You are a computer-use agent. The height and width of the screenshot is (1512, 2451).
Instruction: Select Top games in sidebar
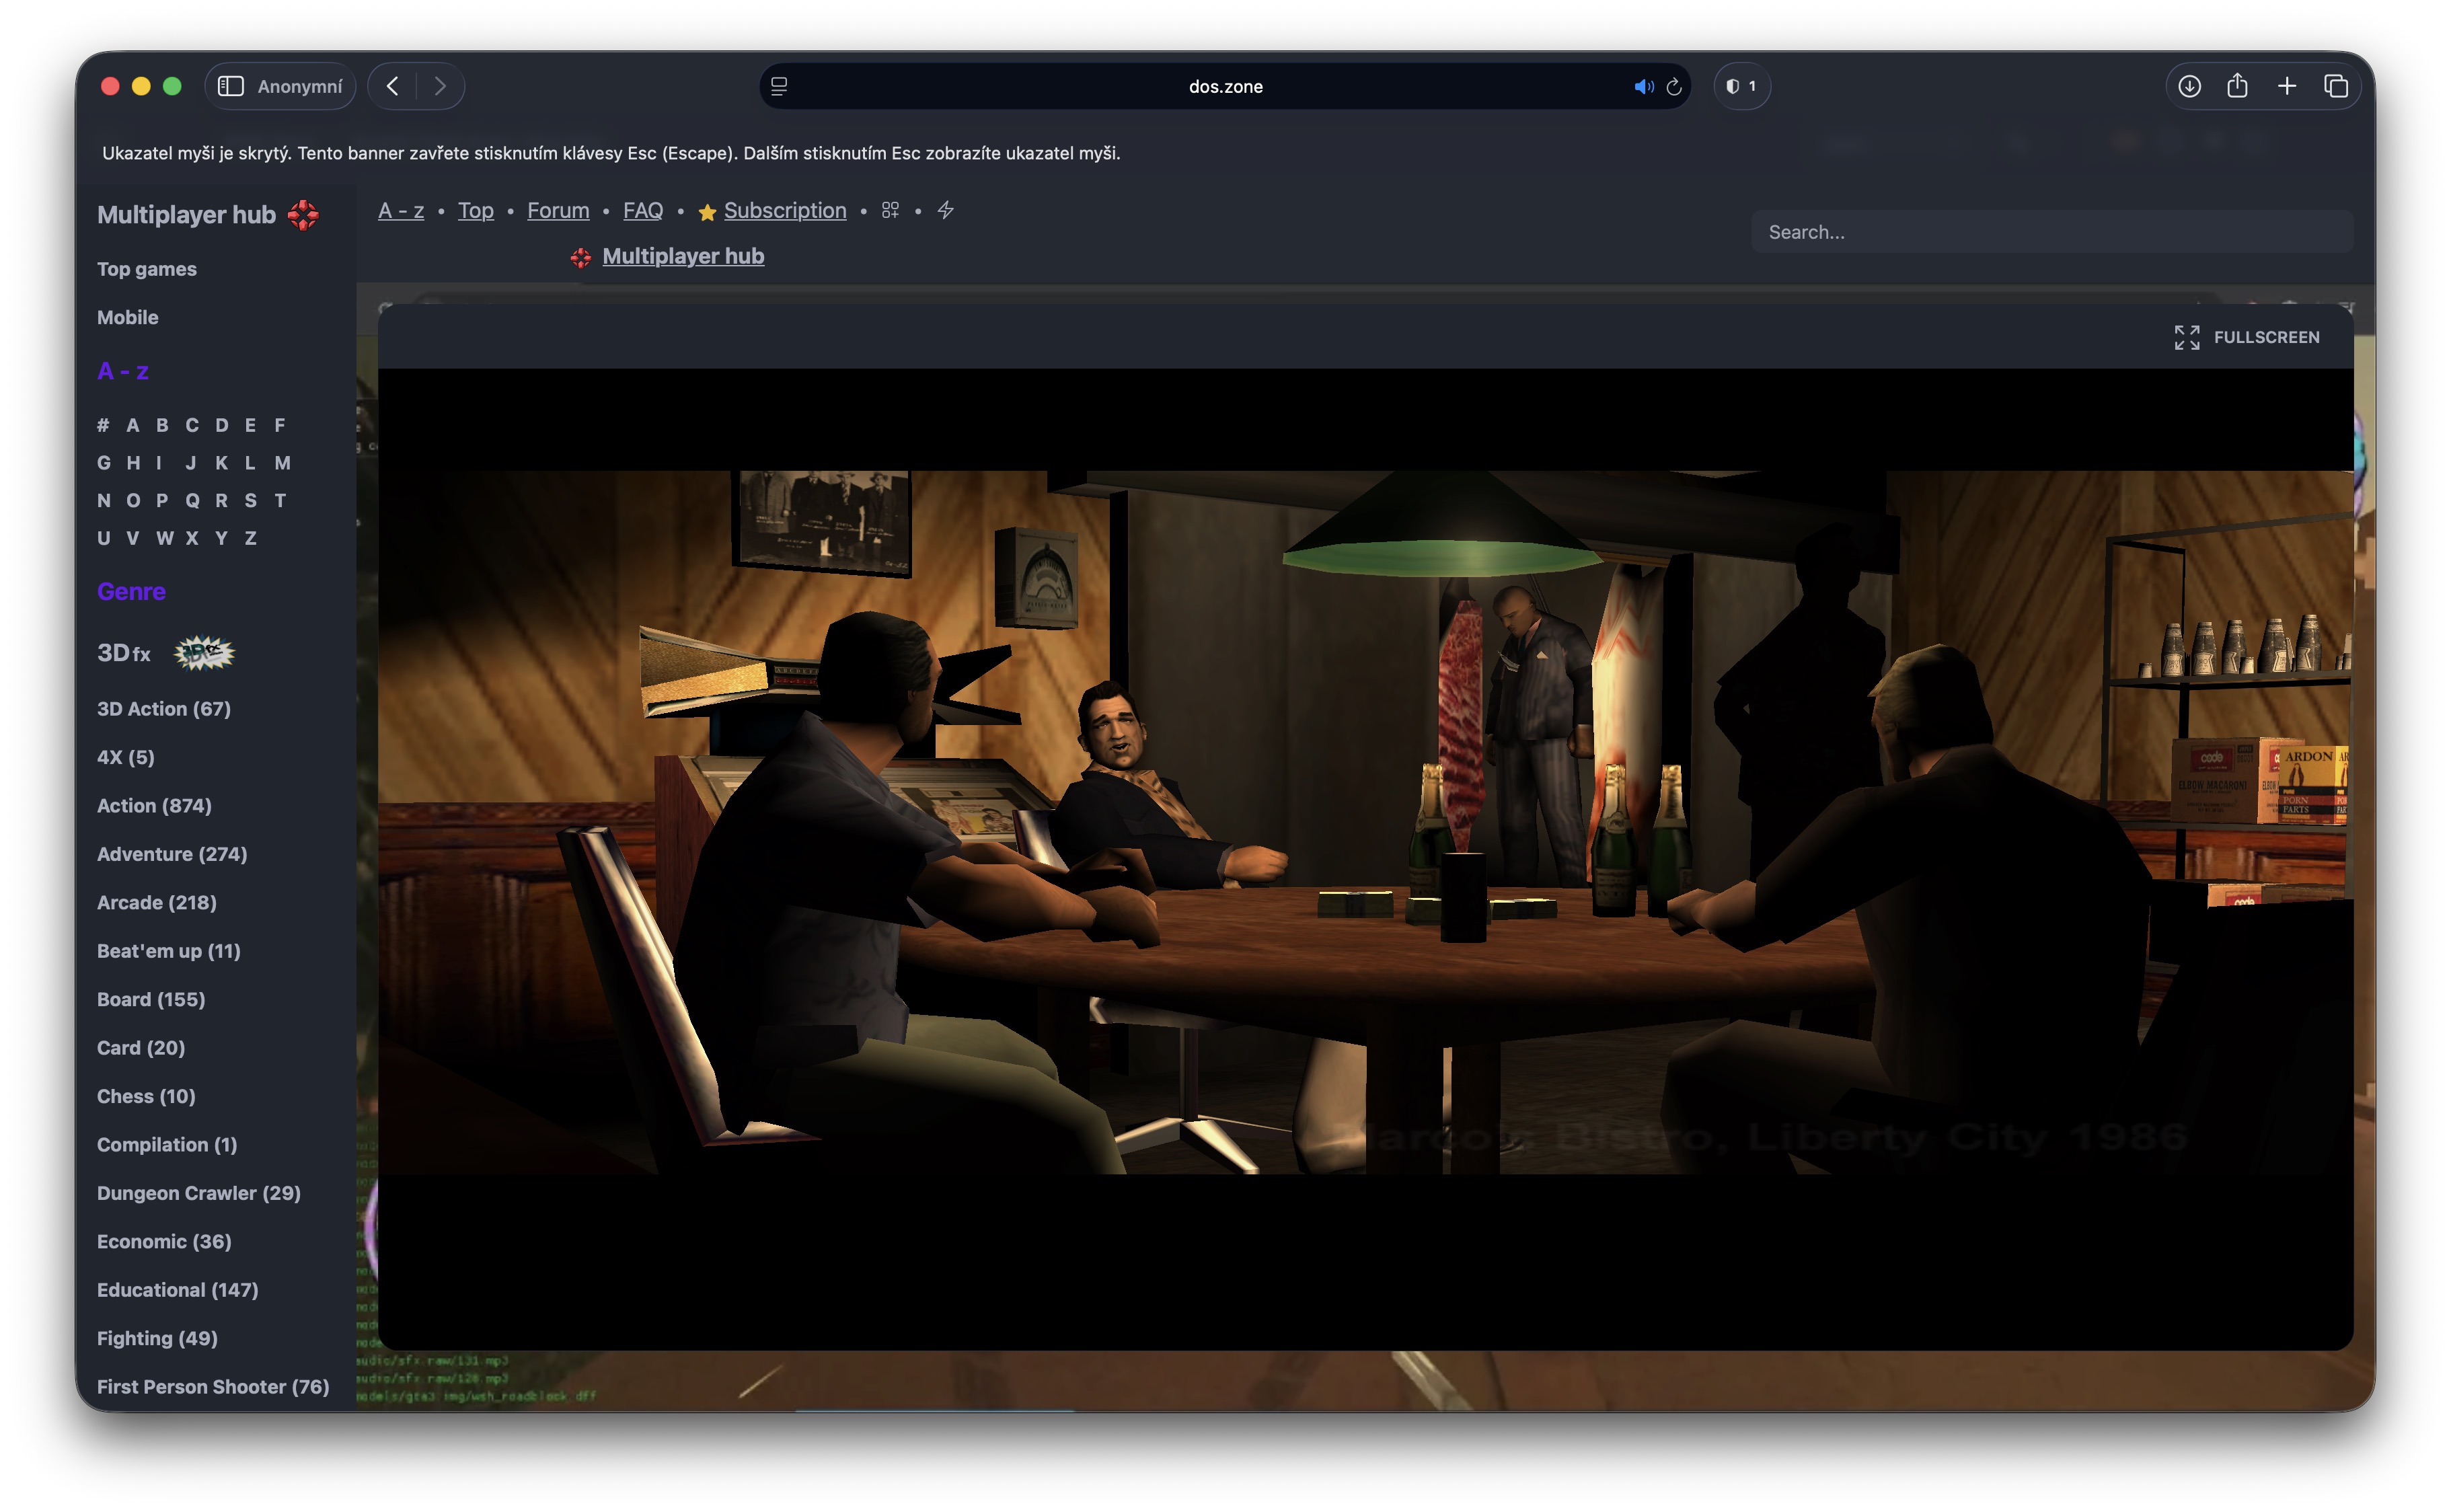click(147, 269)
